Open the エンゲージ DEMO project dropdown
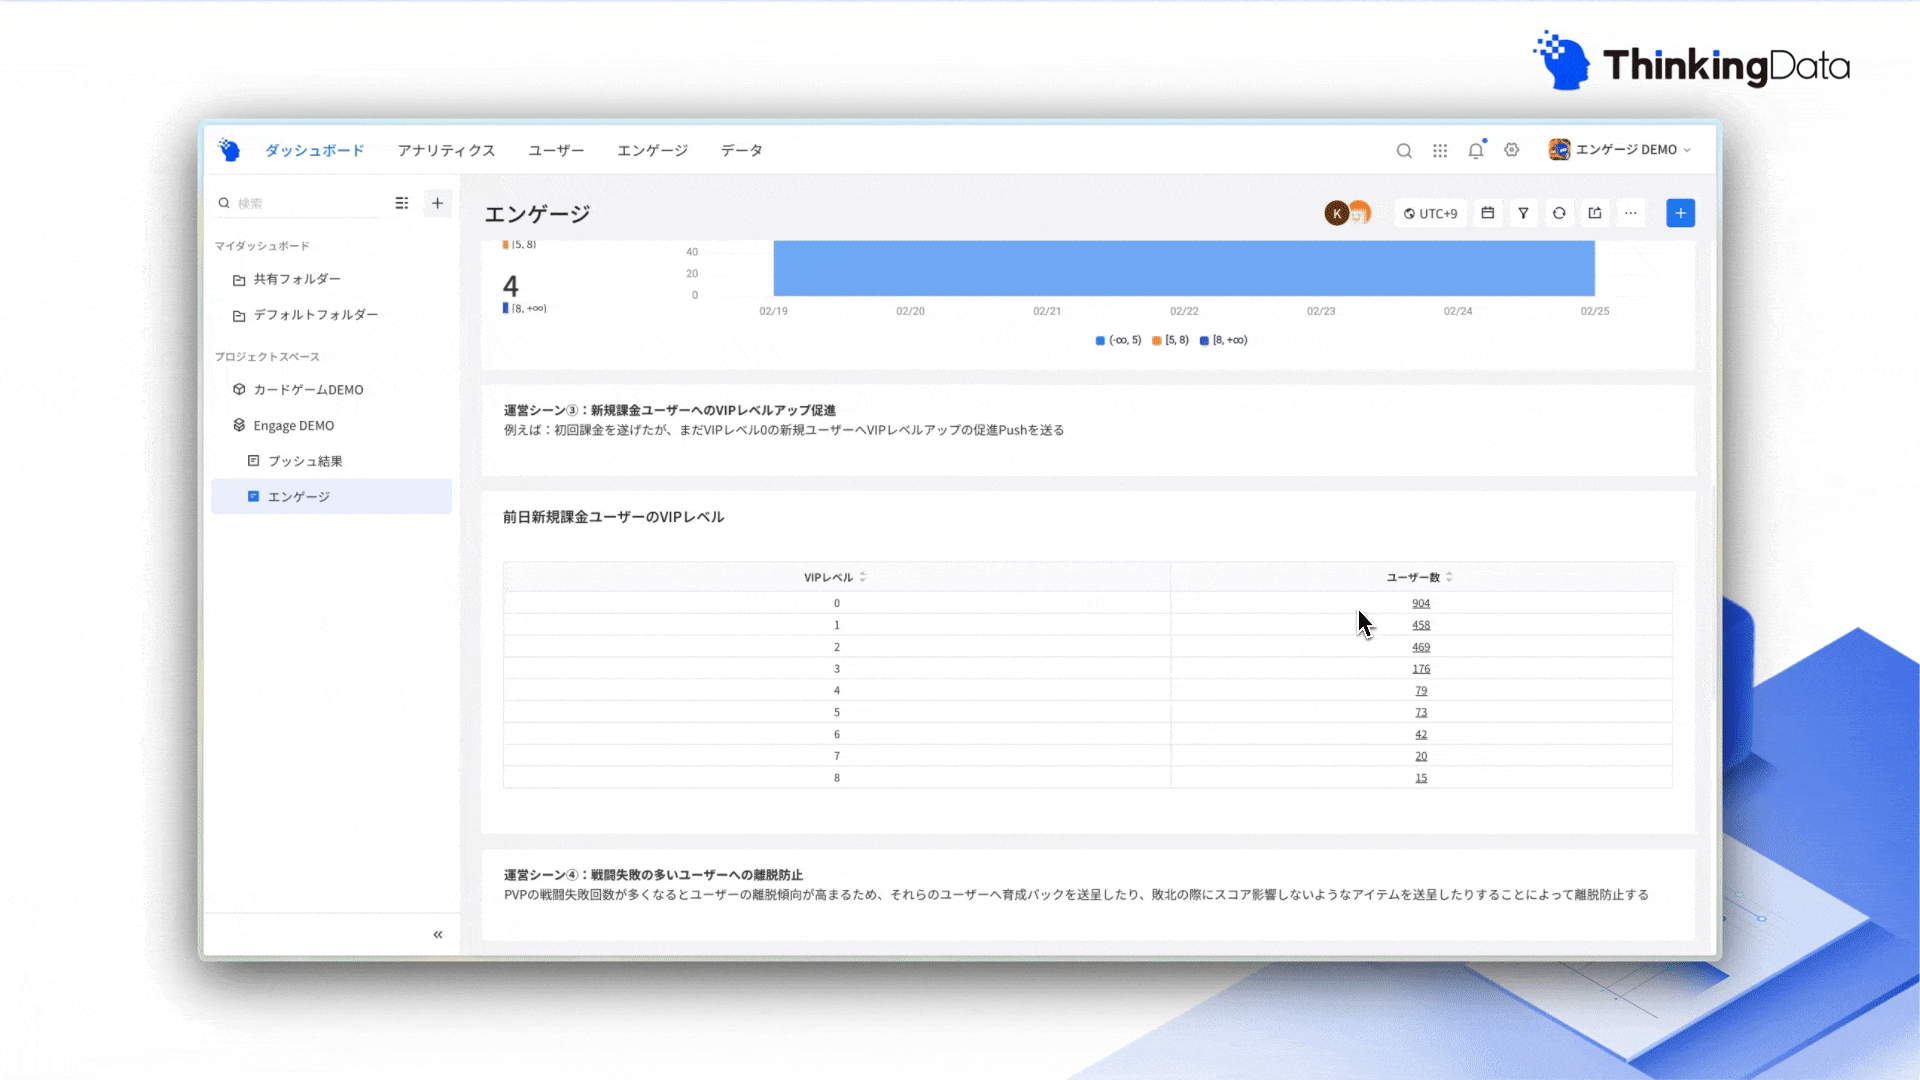This screenshot has width=1920, height=1080. tap(1620, 150)
